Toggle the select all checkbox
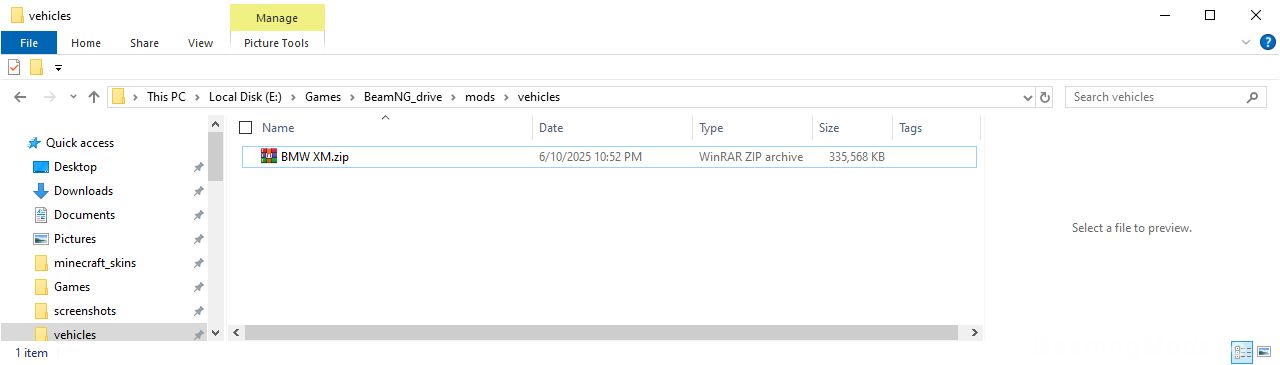 (x=246, y=128)
